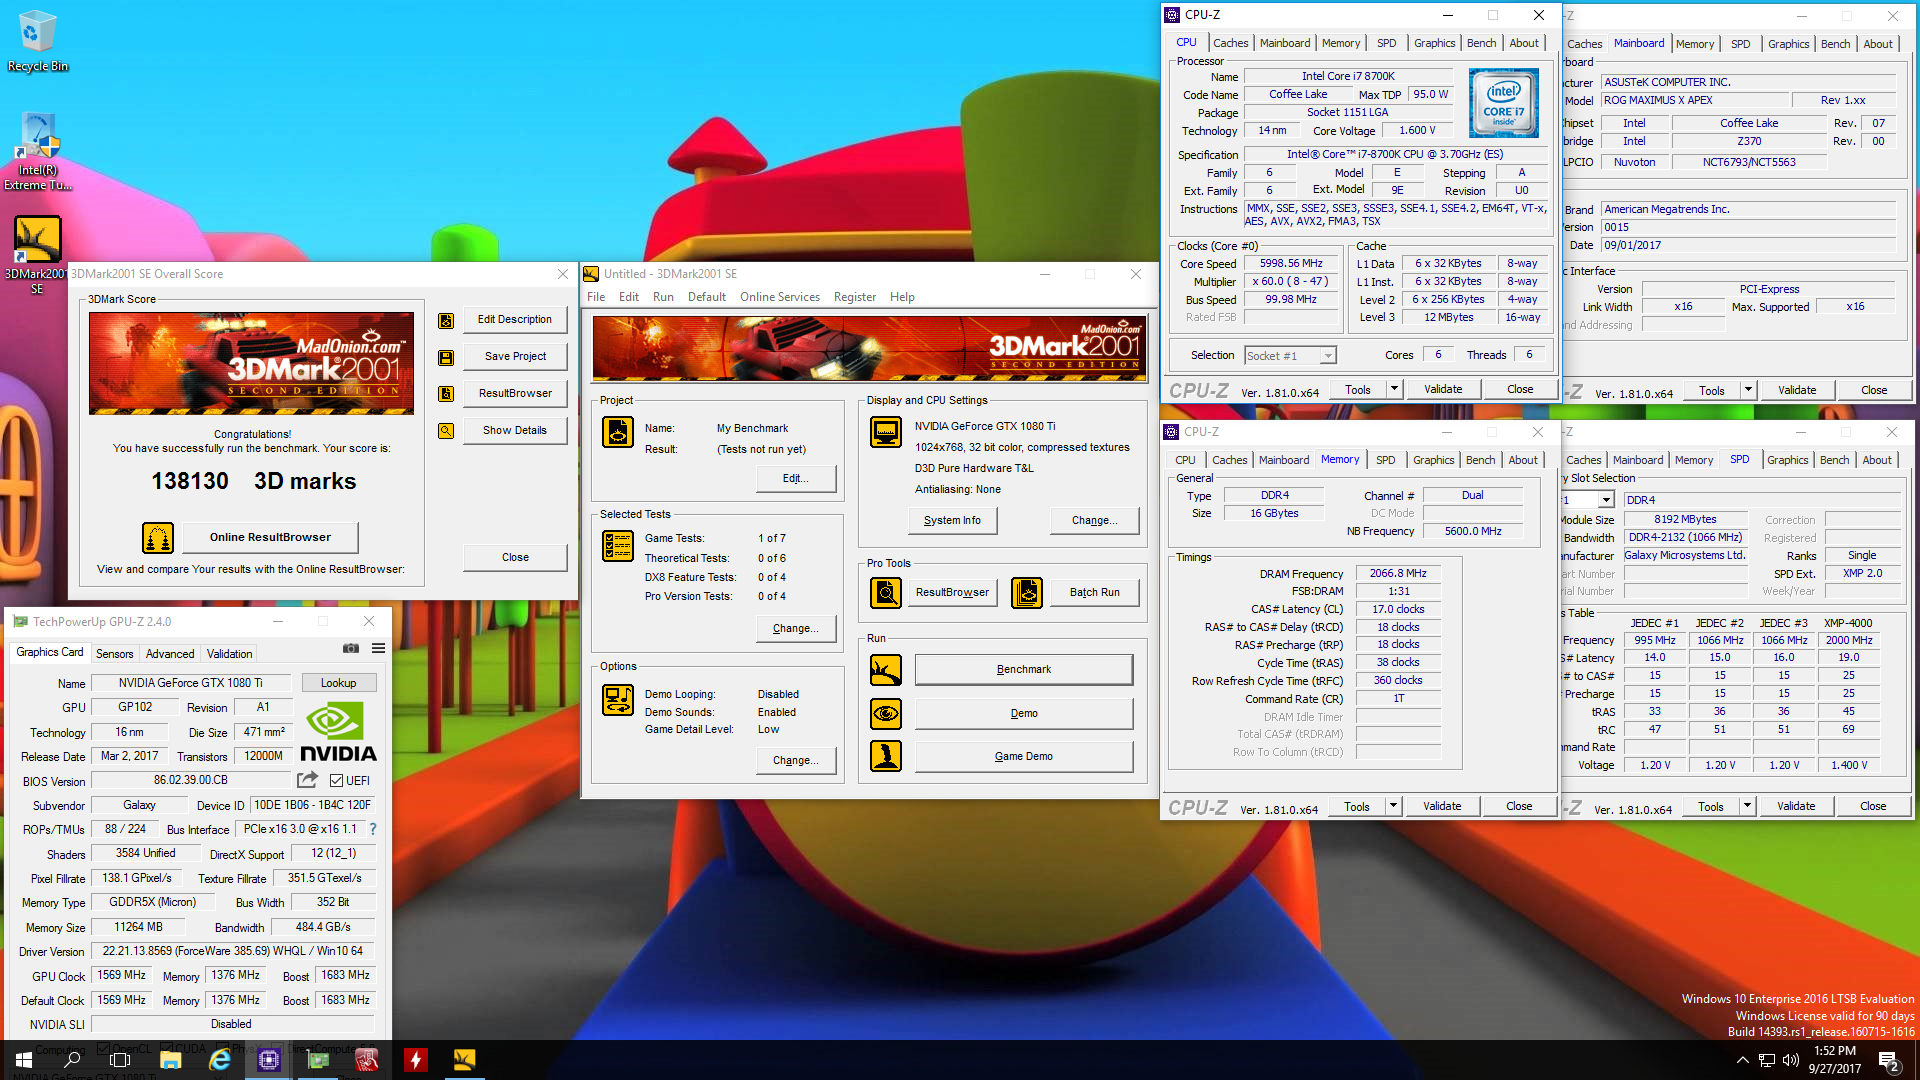Click the CPU-Z taskbar icon
Image resolution: width=1920 pixels, height=1080 pixels.
(269, 1060)
